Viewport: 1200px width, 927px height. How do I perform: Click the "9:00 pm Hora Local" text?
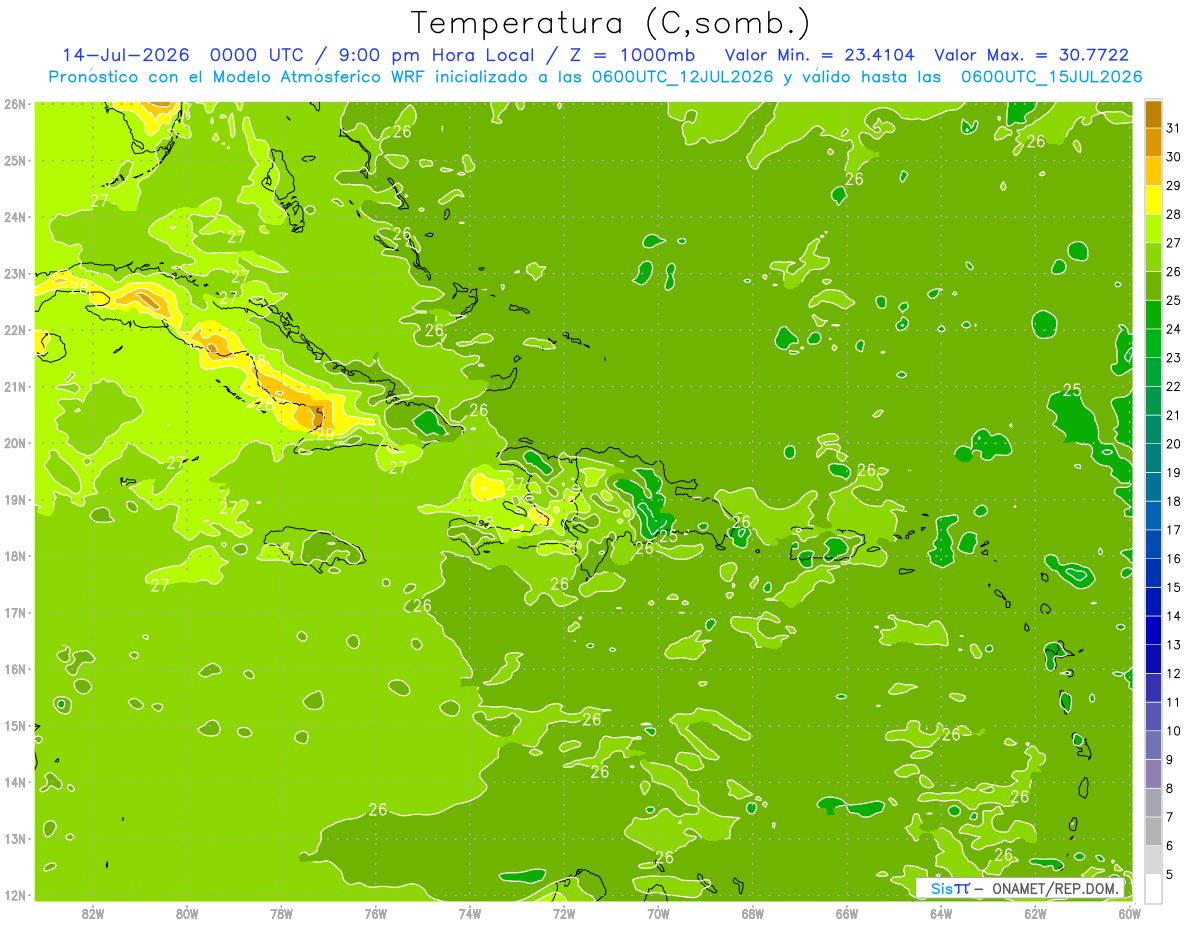439,55
